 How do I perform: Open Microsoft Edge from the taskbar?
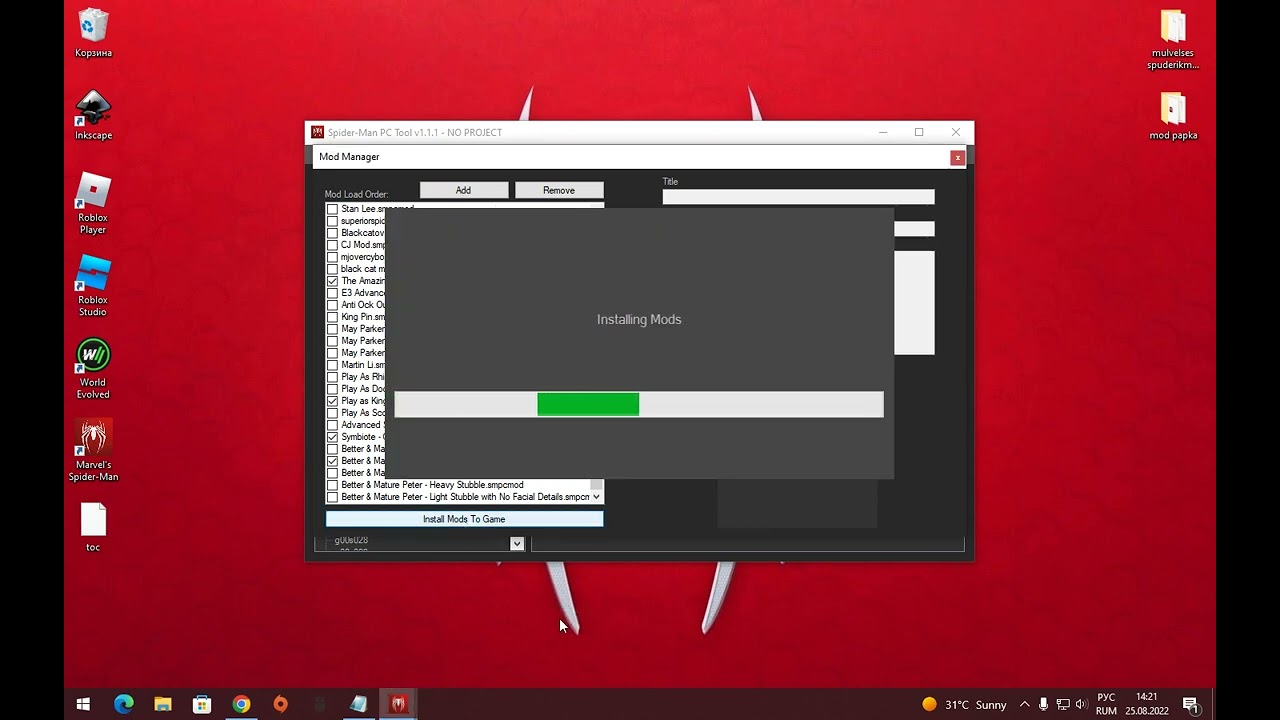tap(123, 704)
